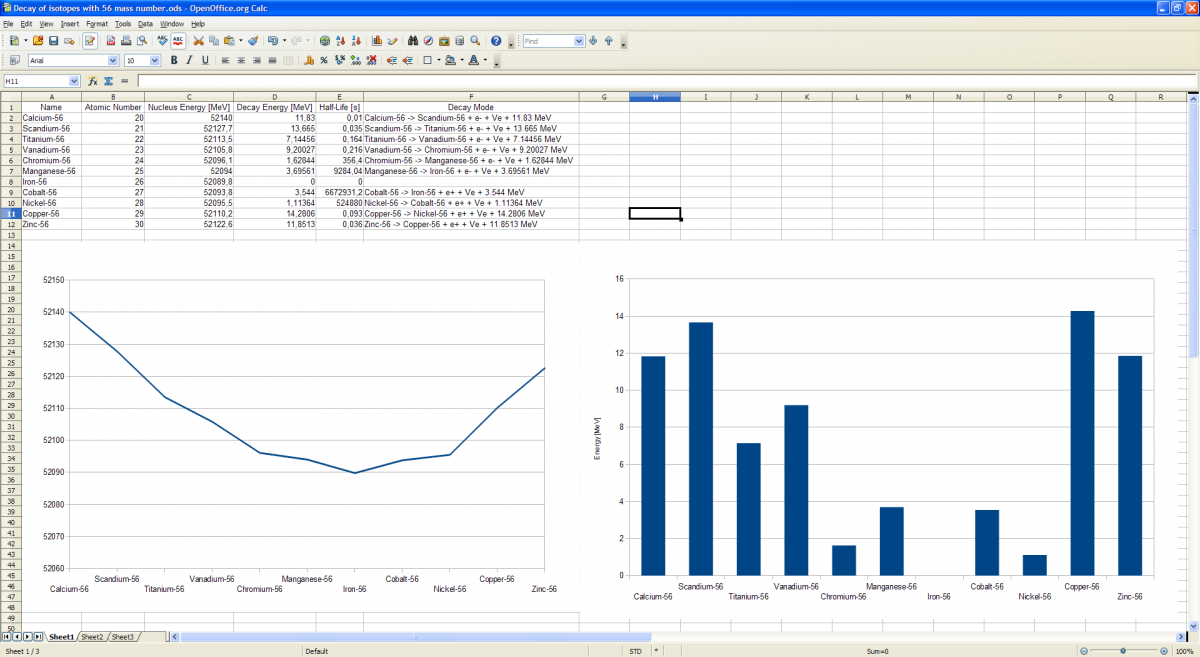Open the Format menu
Viewport: 1200px width, 657px height.
coord(96,23)
